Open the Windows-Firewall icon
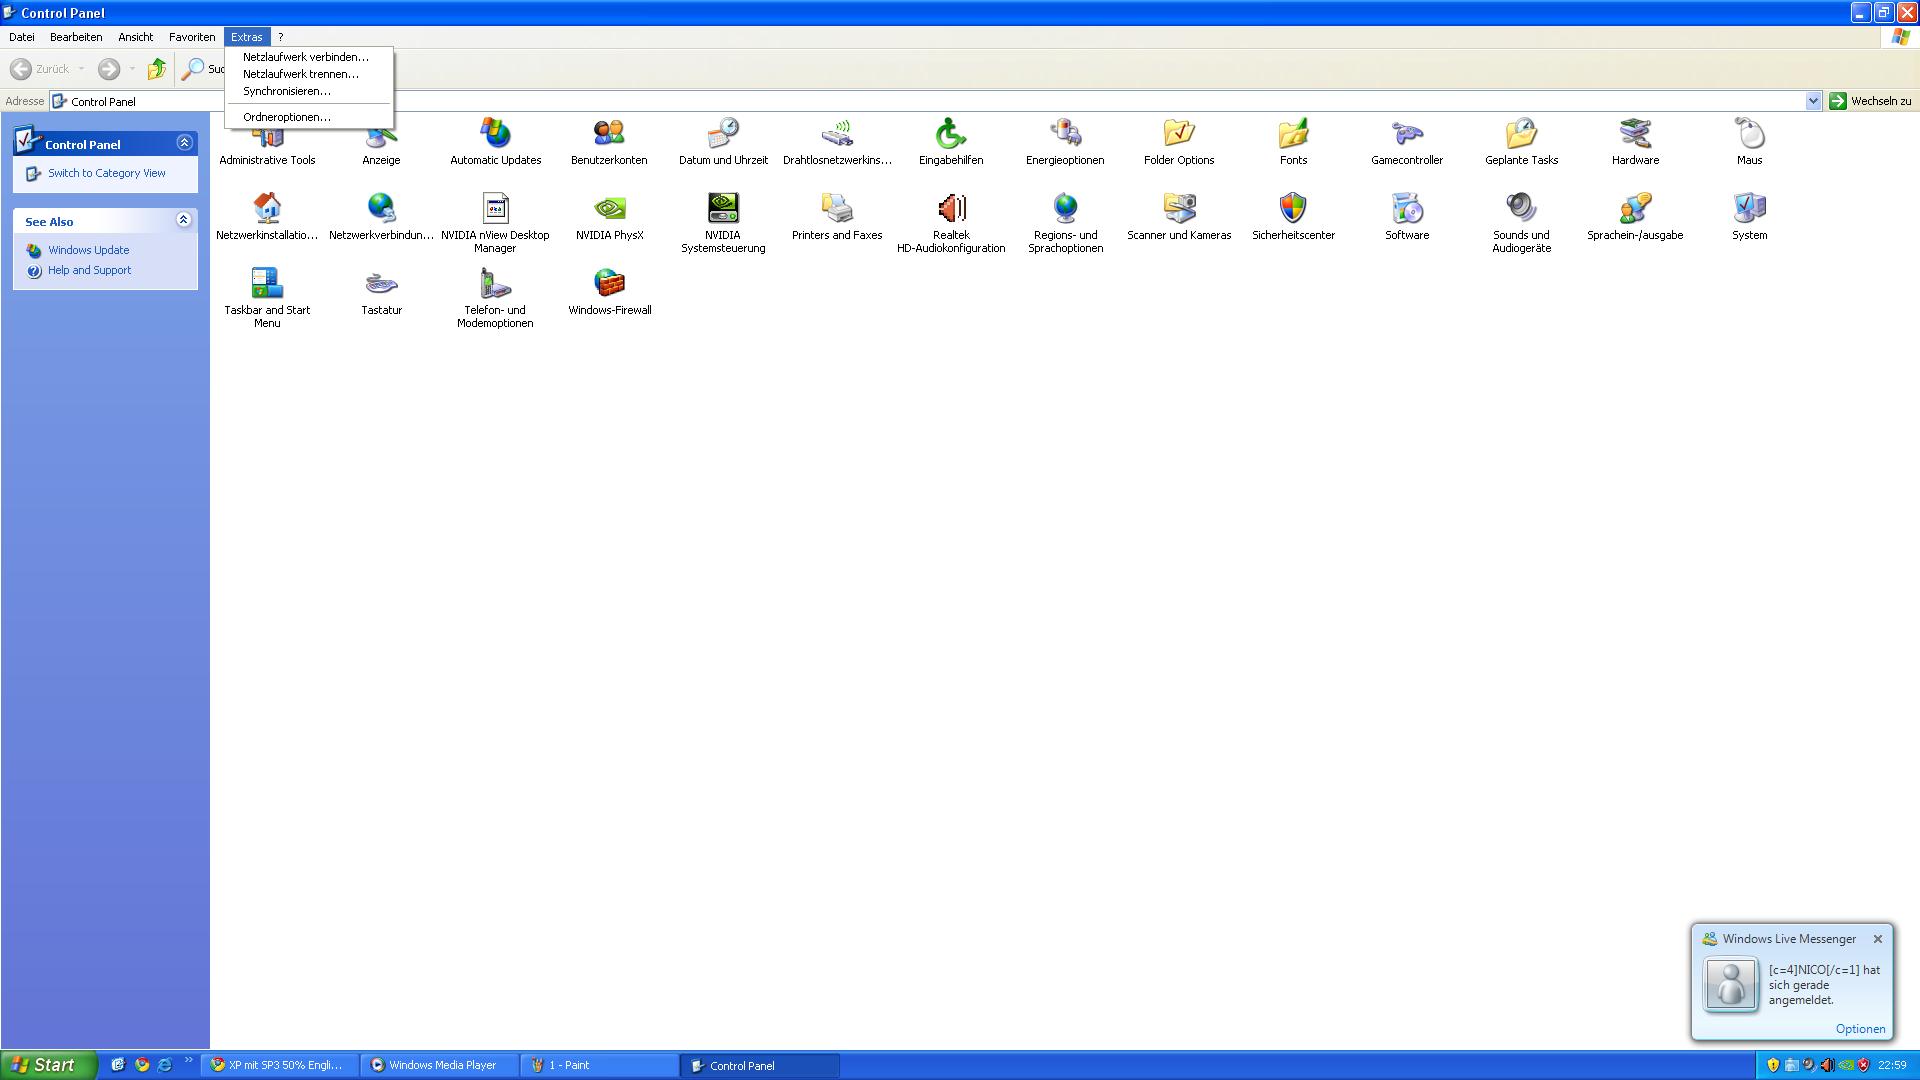 [x=609, y=284]
